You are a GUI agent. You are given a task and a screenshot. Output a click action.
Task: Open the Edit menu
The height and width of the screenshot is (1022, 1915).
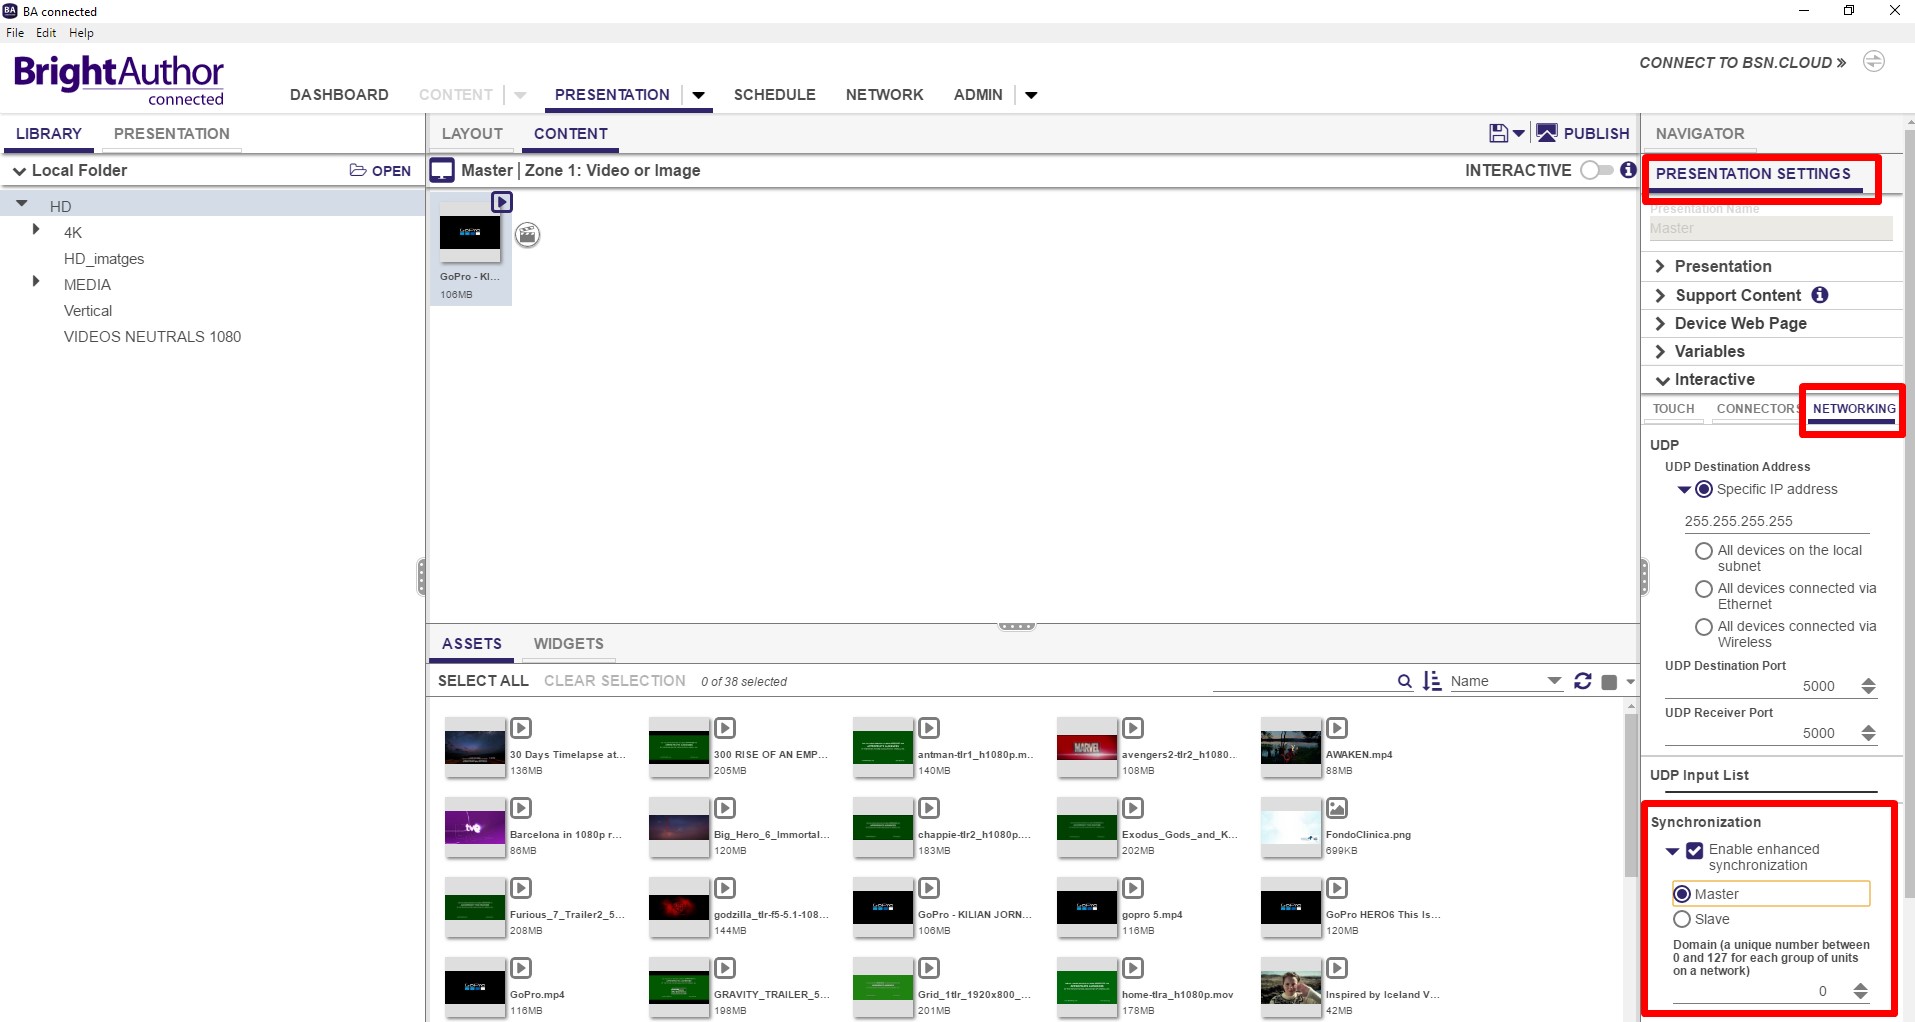coord(46,33)
